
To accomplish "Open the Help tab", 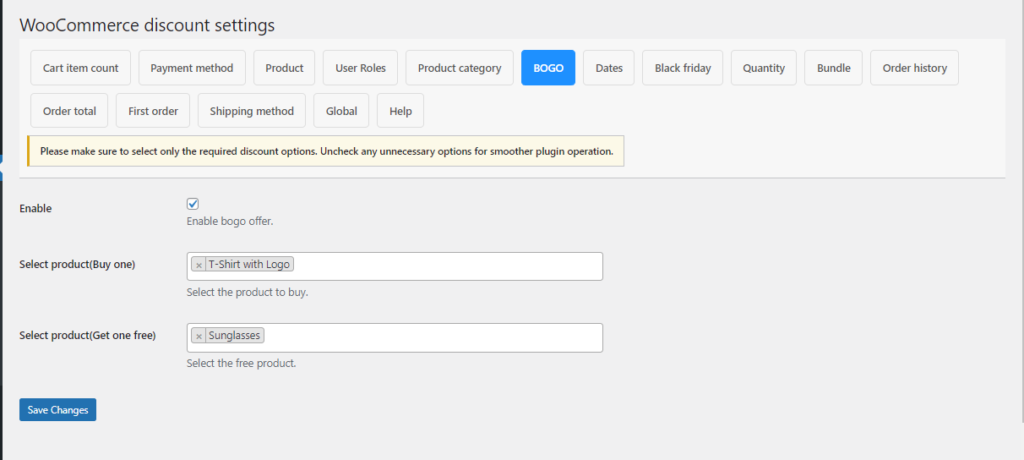I will (400, 110).
